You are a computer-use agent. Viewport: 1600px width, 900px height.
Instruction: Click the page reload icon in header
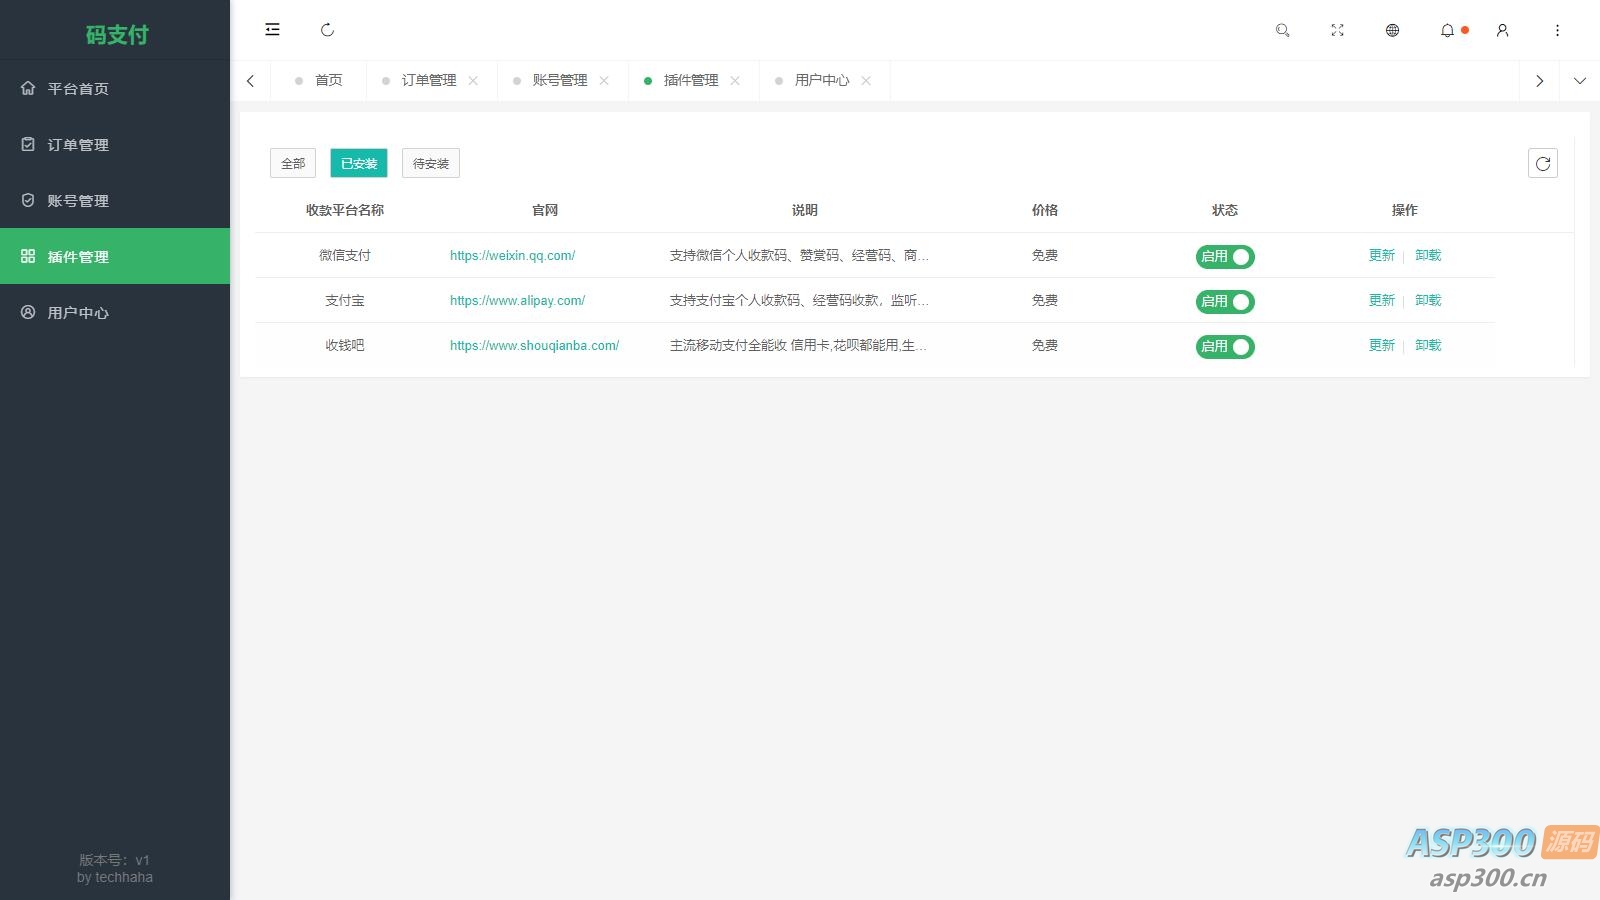[327, 30]
